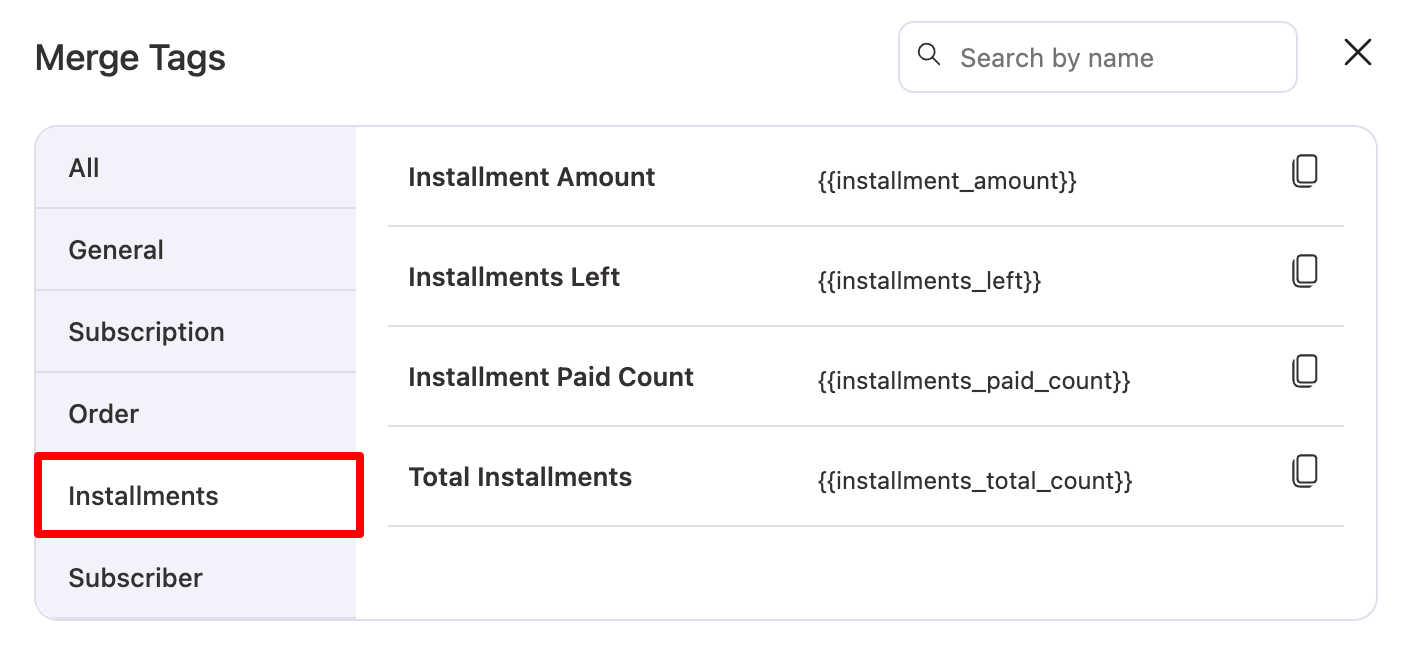Click the Total Installments label
Screen dimensions: 1418x654
point(519,477)
